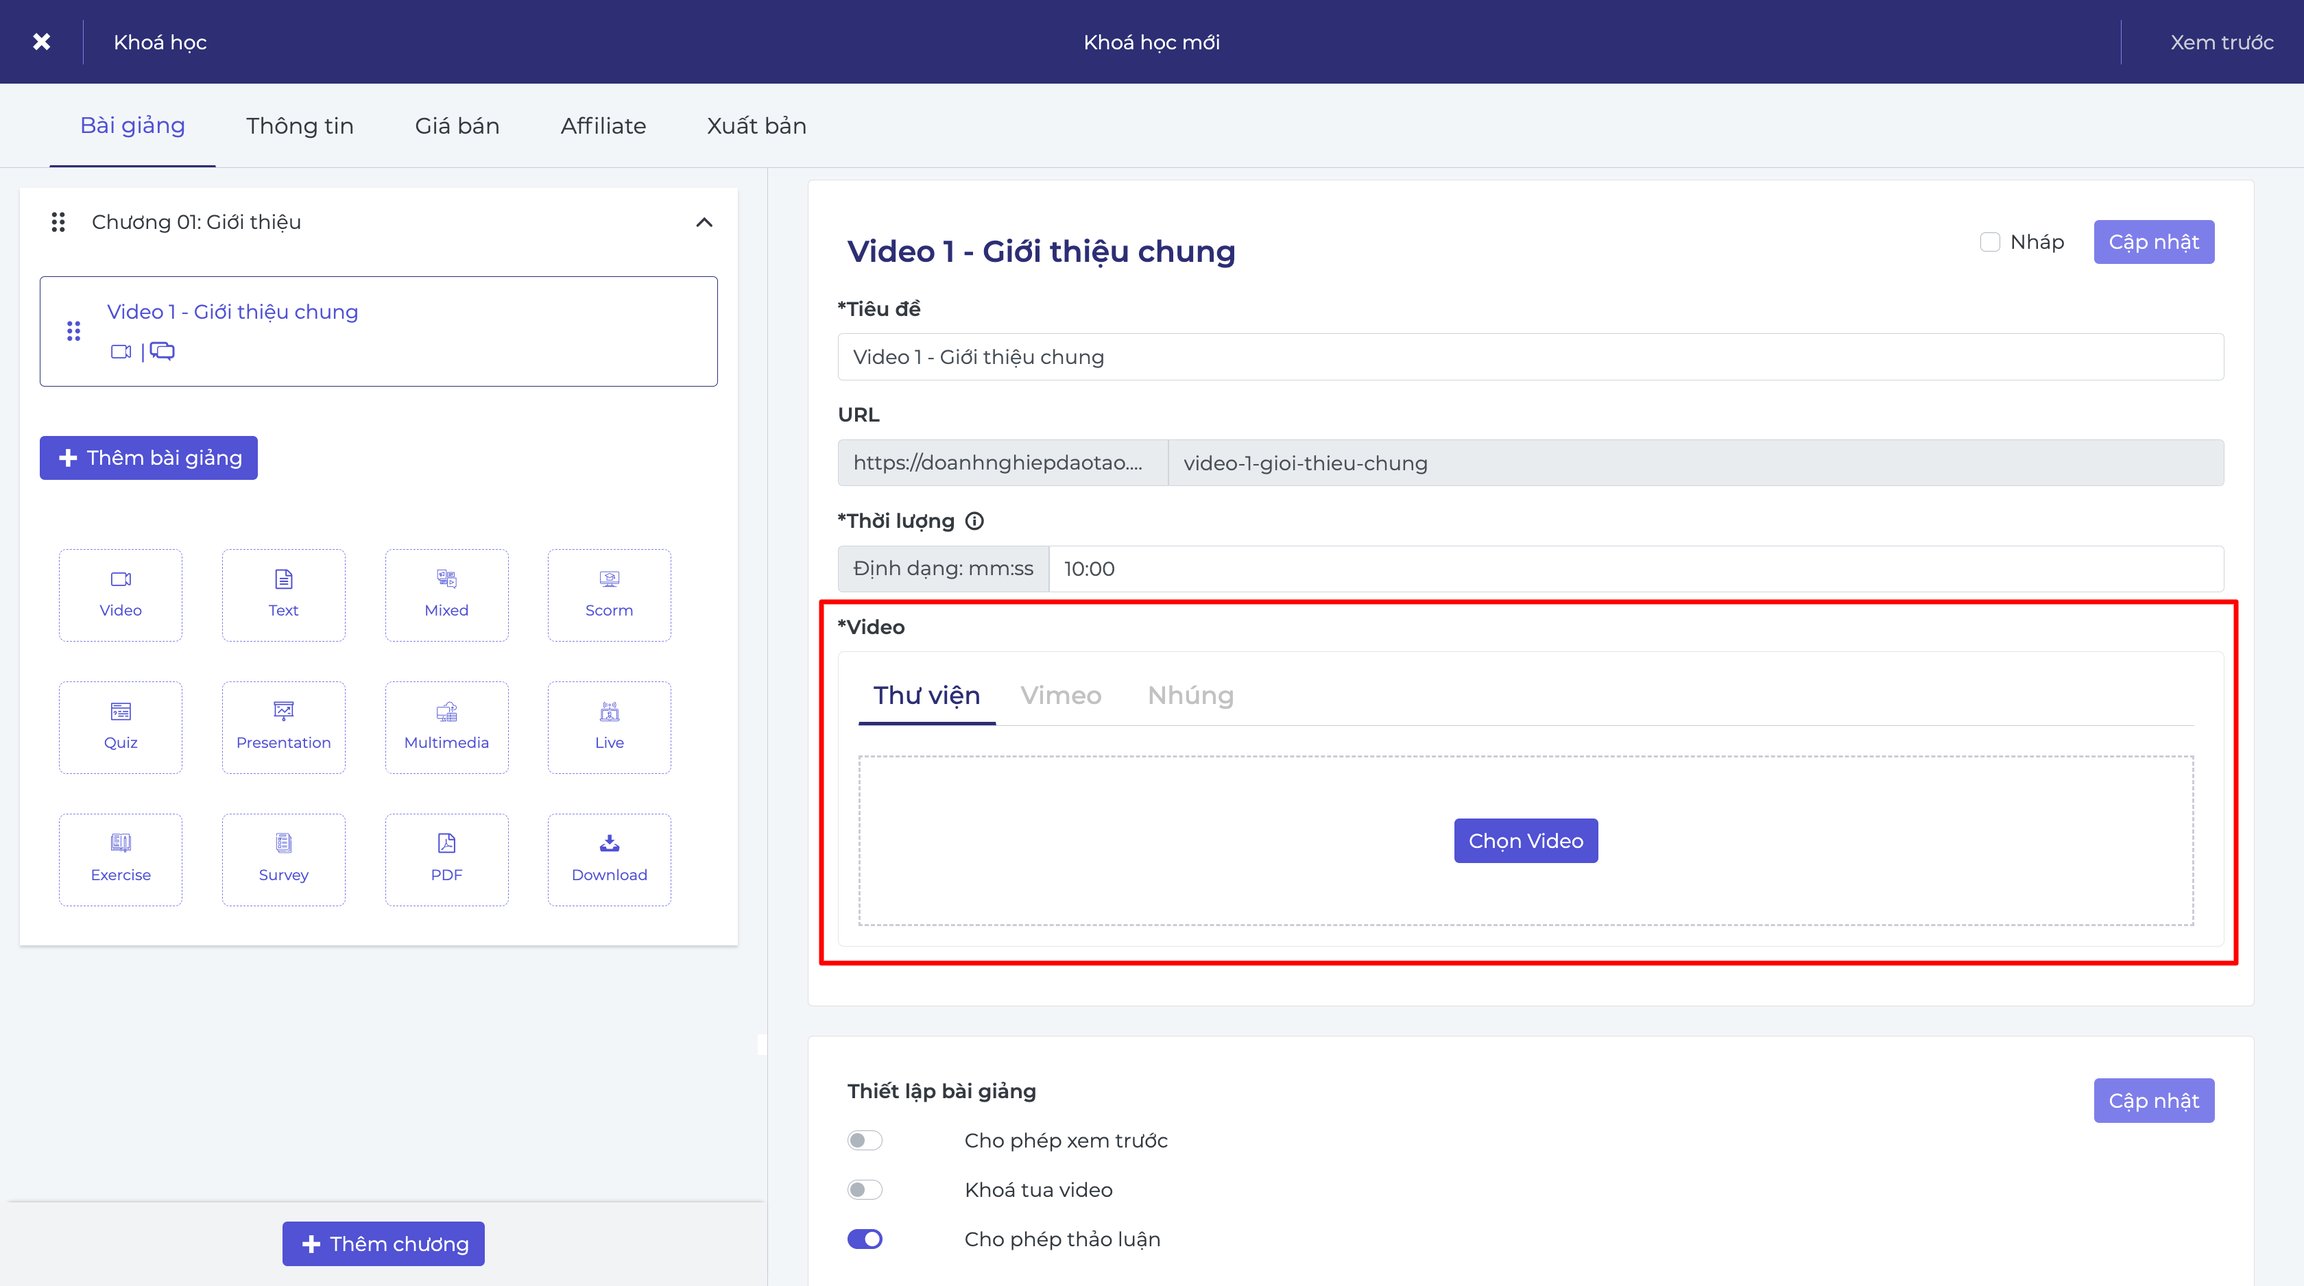
Task: Collapse Chương 01: Giới thiệu section
Action: 704,222
